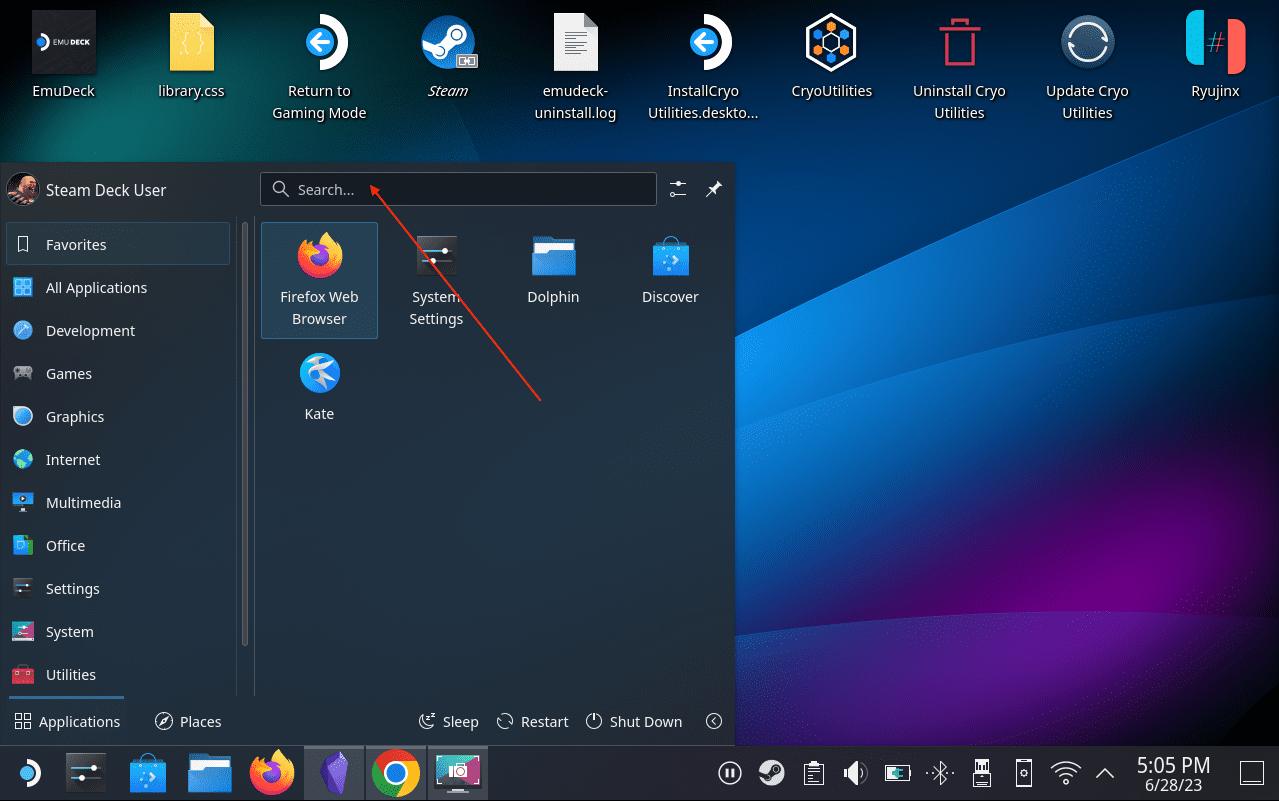Launch Firefox Web Browser from Favorites
This screenshot has height=801, width=1279.
(x=319, y=280)
